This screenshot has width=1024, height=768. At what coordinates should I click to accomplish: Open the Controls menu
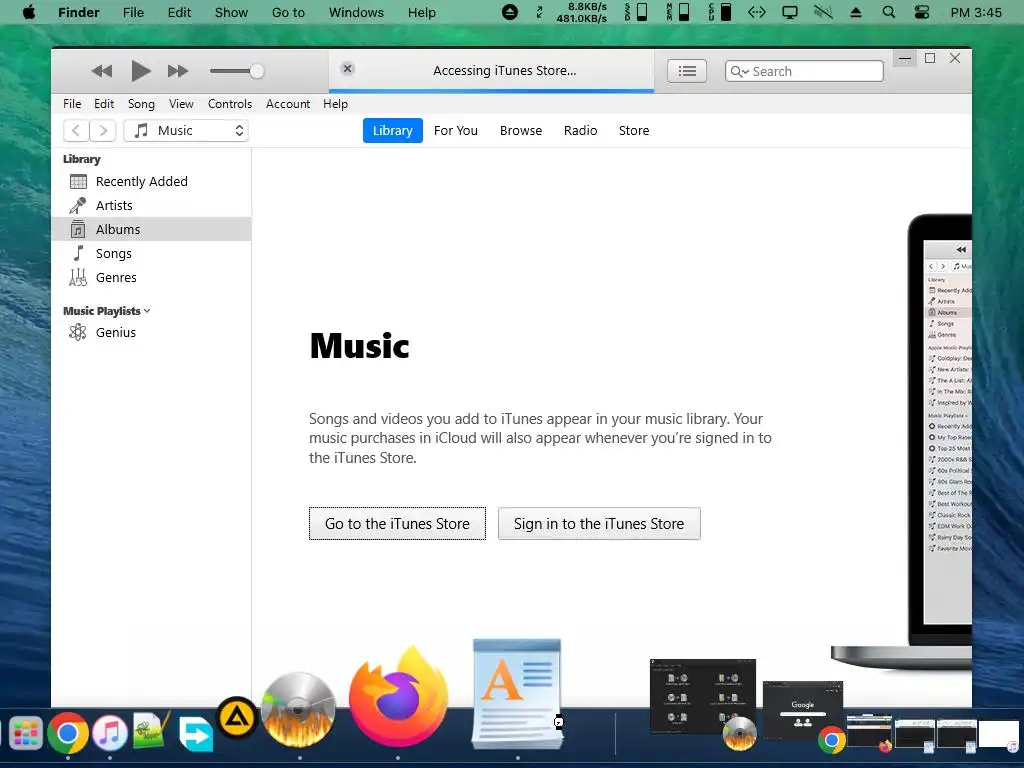pyautogui.click(x=230, y=104)
